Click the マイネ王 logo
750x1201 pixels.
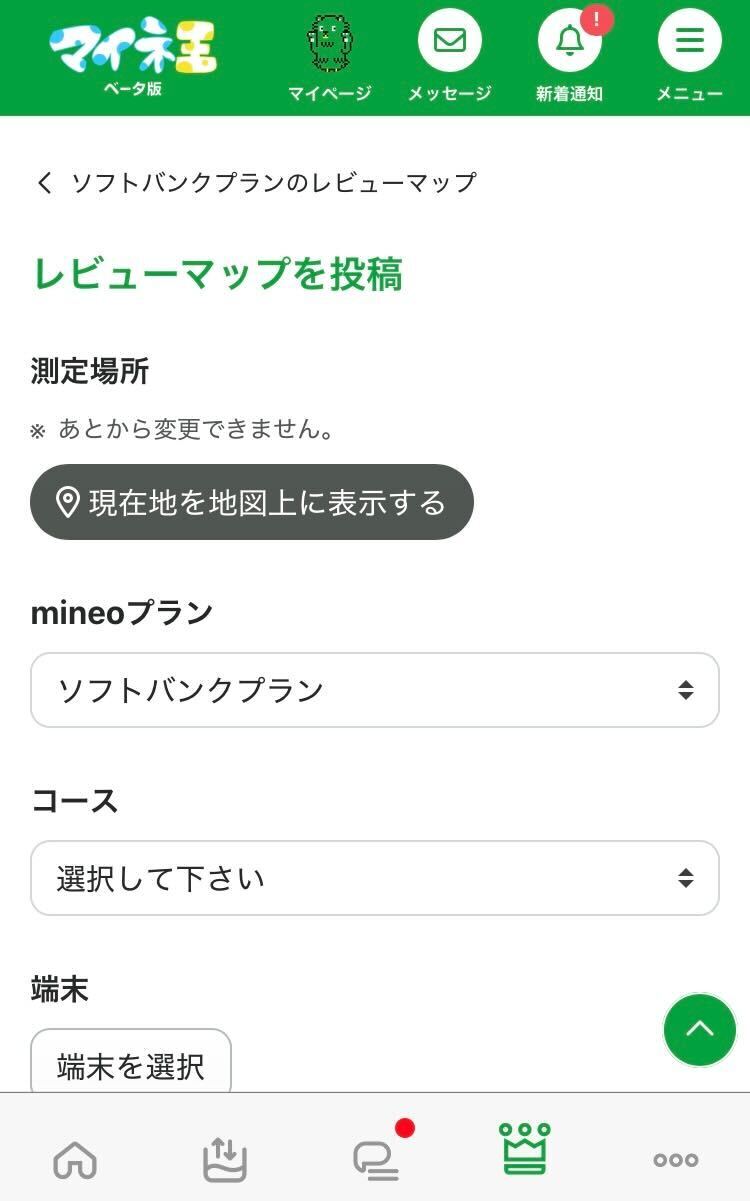click(133, 50)
